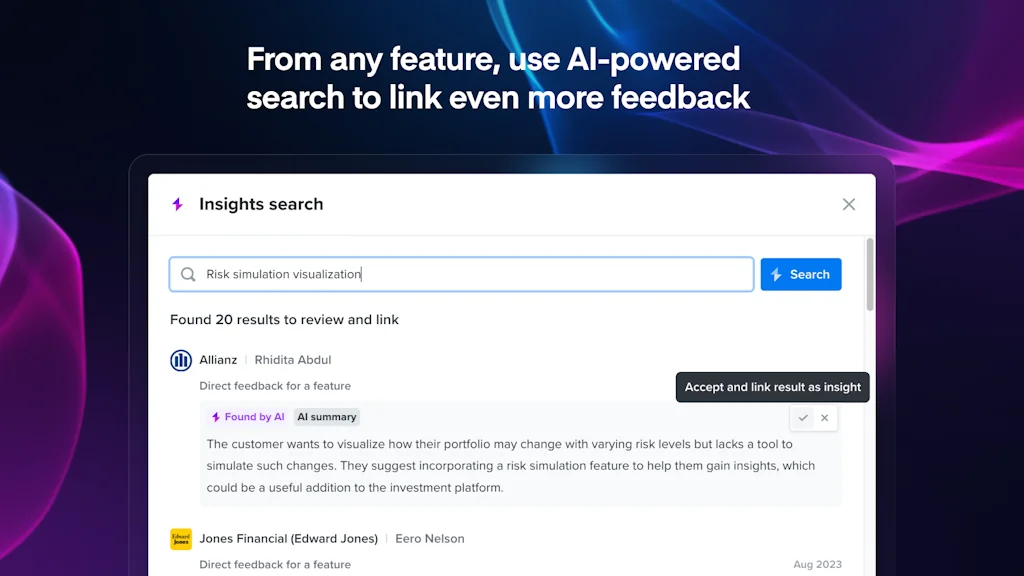1024x576 pixels.
Task: Close the Insights search dialog
Action: click(x=849, y=204)
